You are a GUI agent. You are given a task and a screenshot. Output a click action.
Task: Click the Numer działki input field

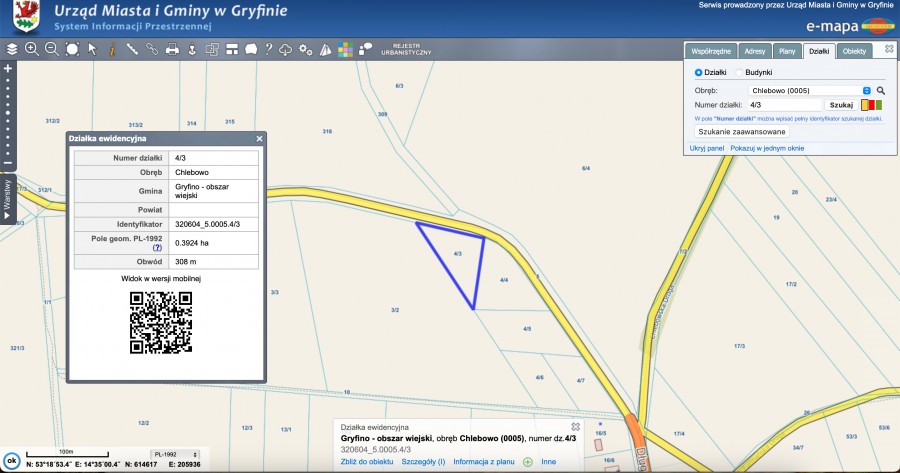tap(785, 104)
